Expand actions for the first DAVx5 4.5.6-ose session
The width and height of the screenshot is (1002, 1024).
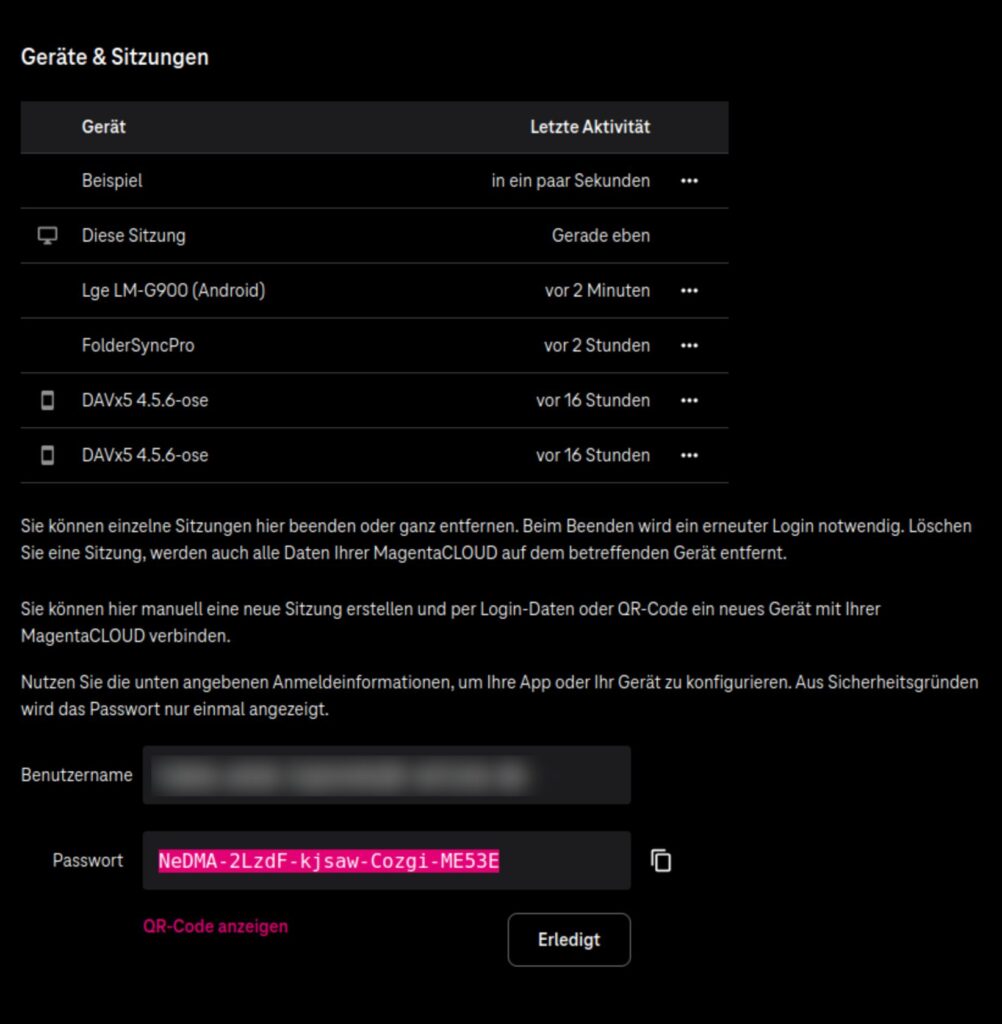click(689, 400)
